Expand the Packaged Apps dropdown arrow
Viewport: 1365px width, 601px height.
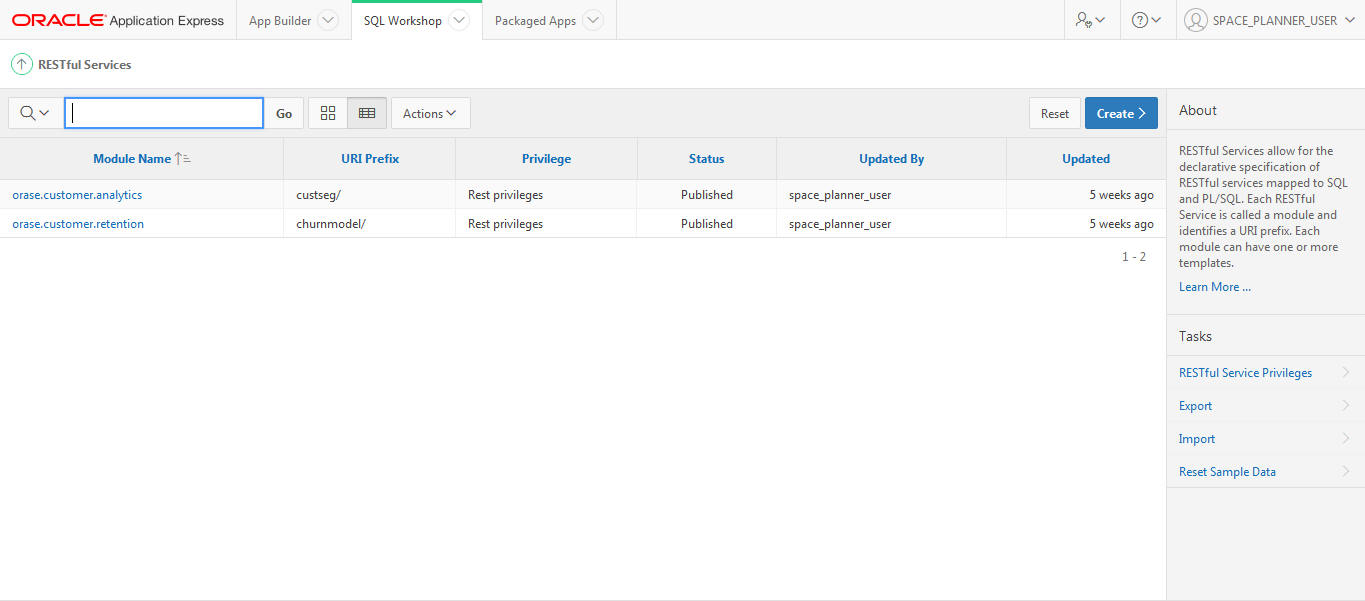pyautogui.click(x=592, y=20)
